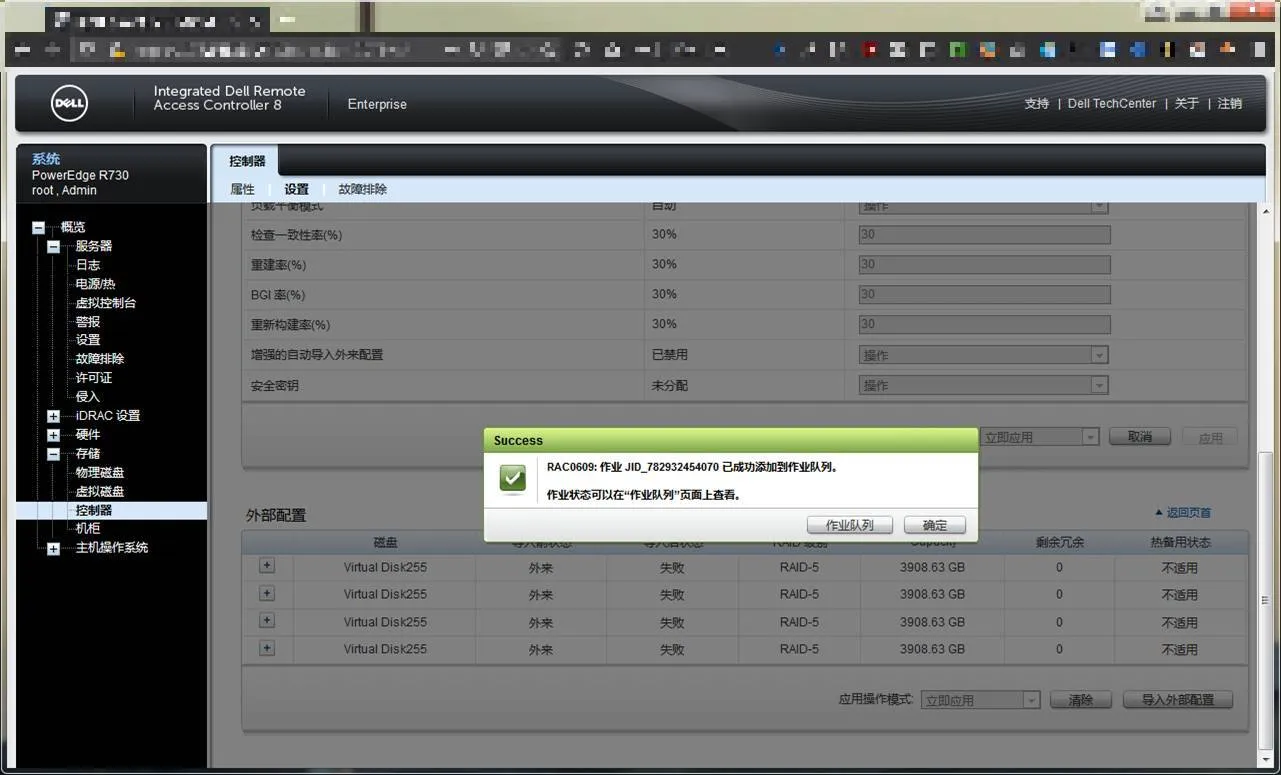Click the 注销 logout link
The image size is (1281, 775).
coord(1230,104)
